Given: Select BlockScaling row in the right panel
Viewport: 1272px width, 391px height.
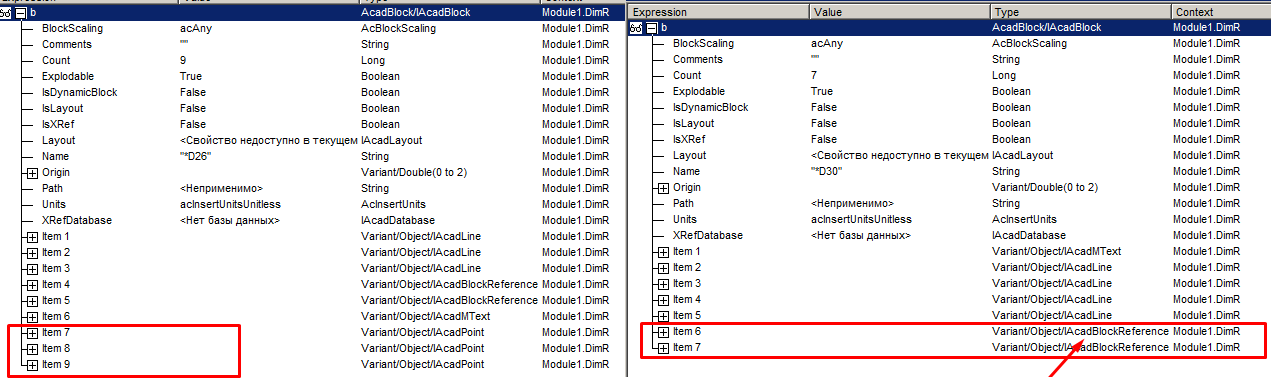Looking at the screenshot, I should pos(950,43).
